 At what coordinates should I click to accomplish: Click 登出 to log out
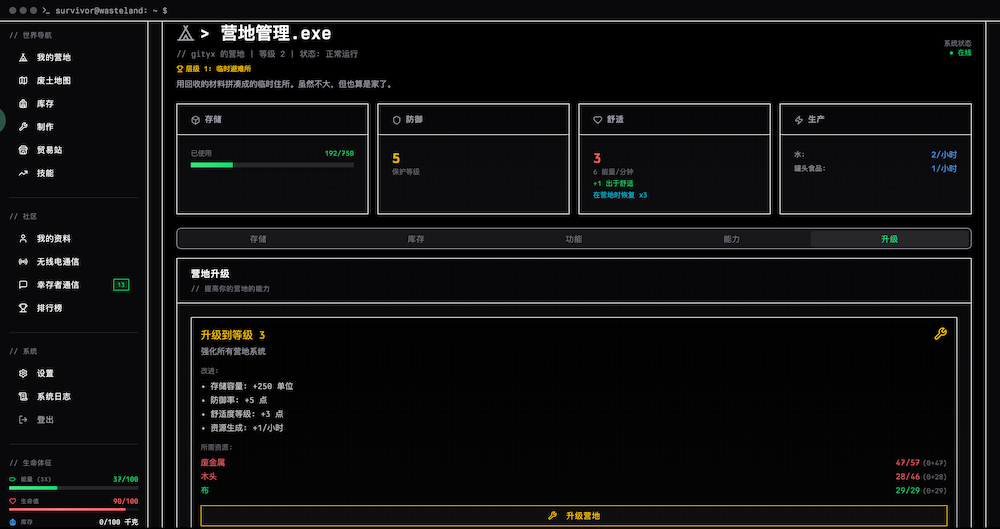45,420
